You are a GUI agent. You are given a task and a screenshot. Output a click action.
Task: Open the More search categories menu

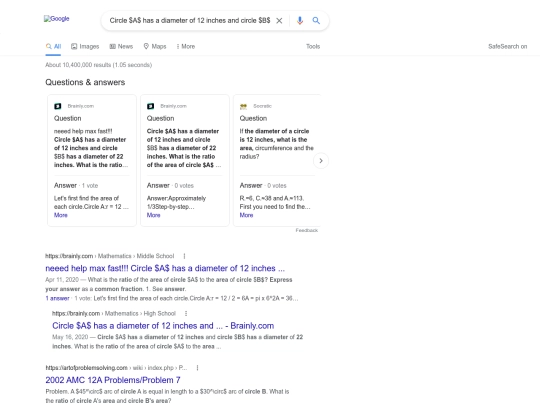tap(186, 46)
